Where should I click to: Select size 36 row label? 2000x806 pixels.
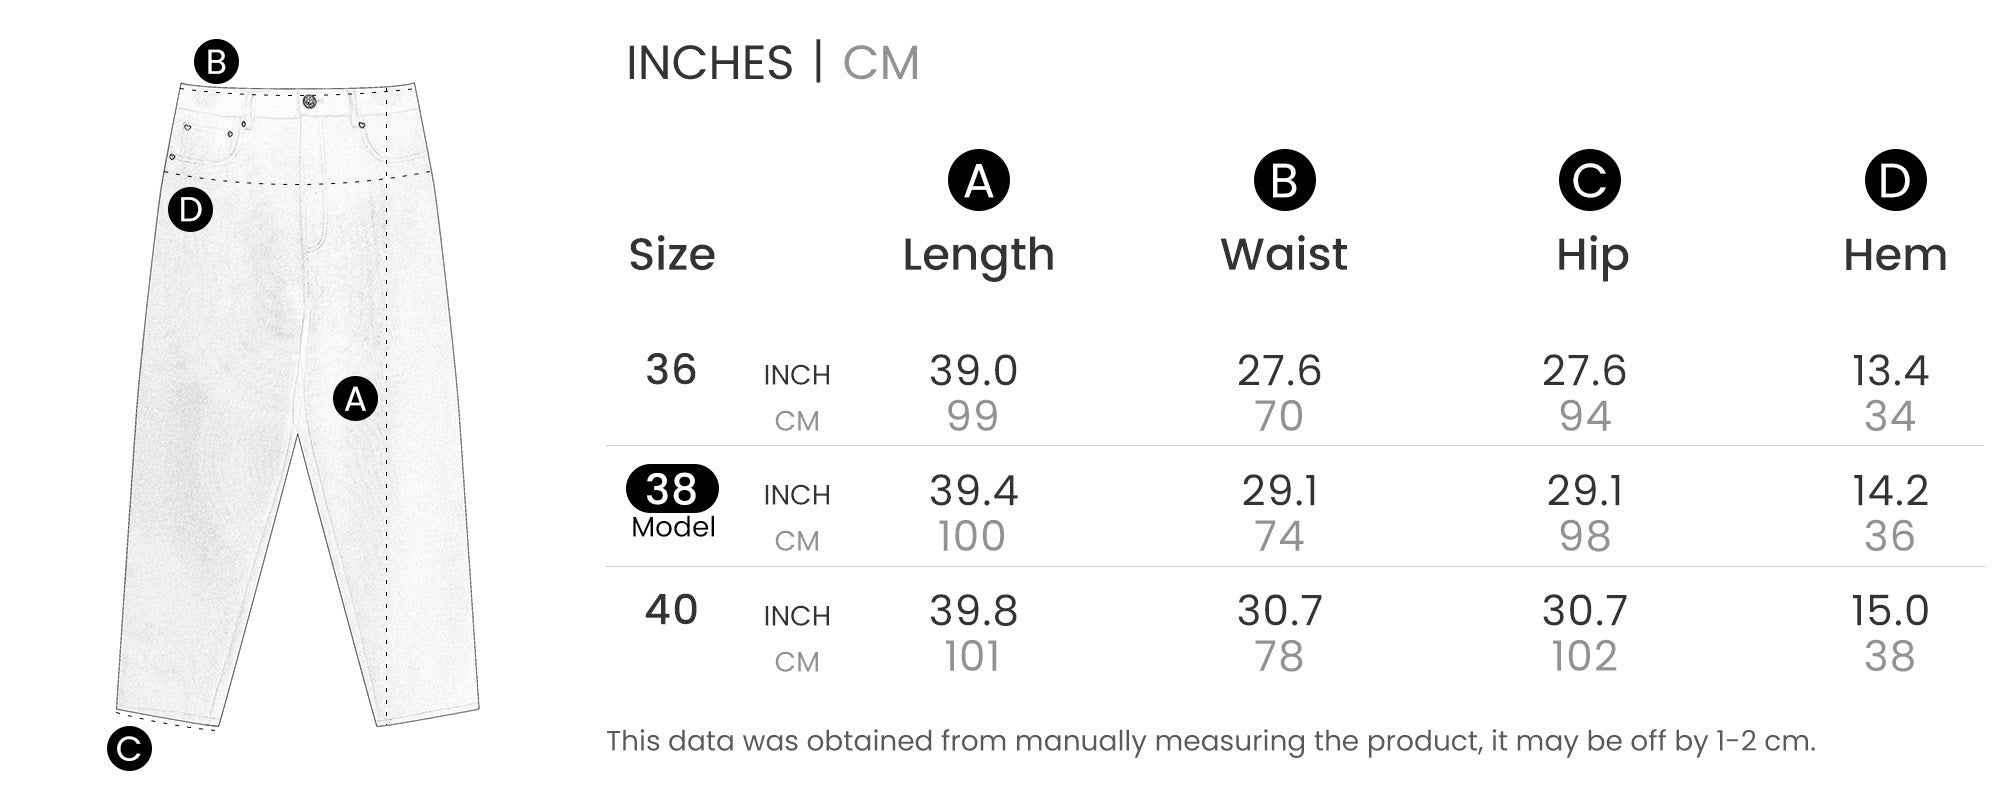pos(671,370)
